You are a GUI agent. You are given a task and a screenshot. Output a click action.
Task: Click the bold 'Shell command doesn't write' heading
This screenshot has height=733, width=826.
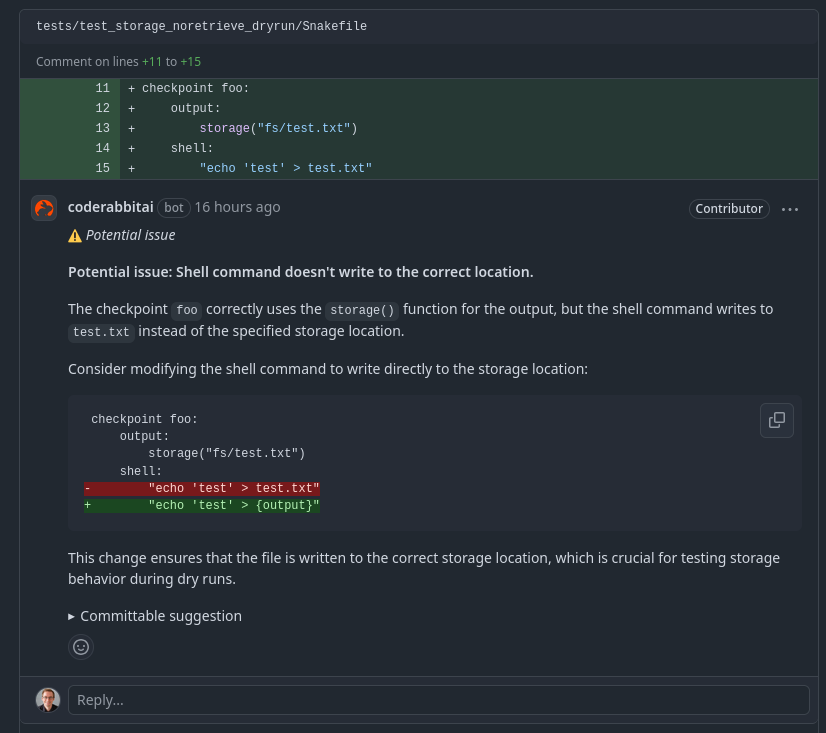click(x=301, y=272)
